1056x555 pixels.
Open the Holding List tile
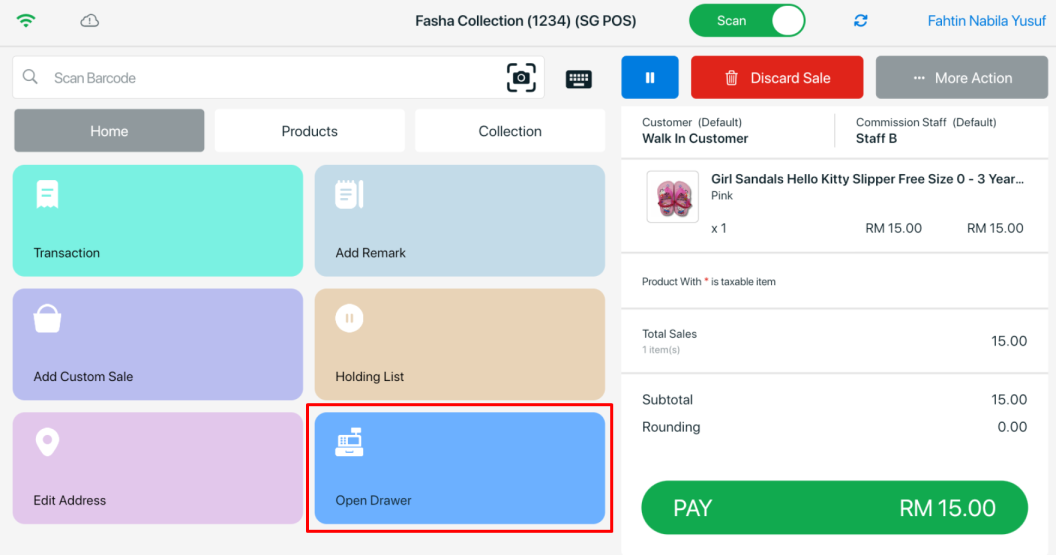(x=459, y=344)
